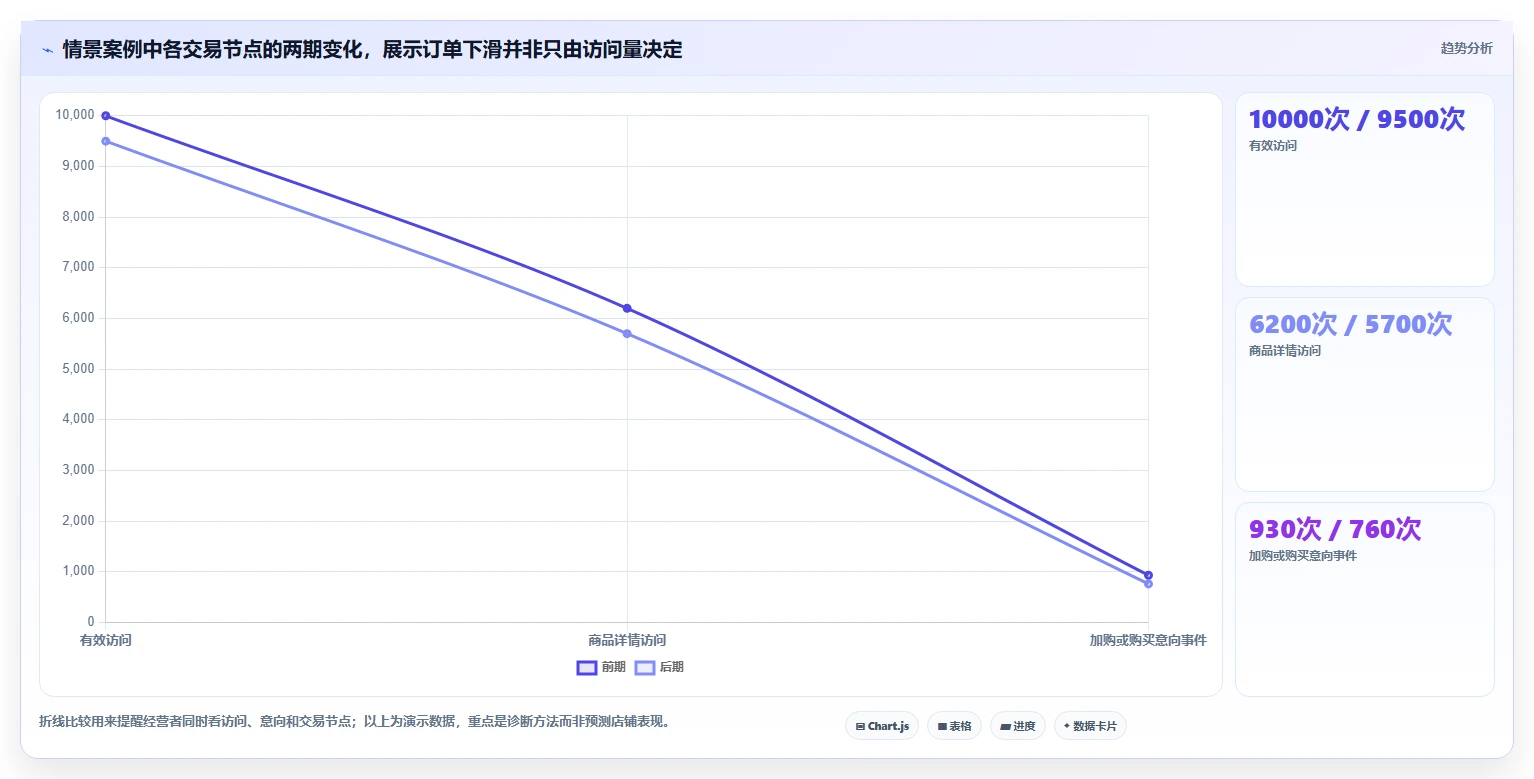Click the 5,000 y-axis label

[78, 369]
